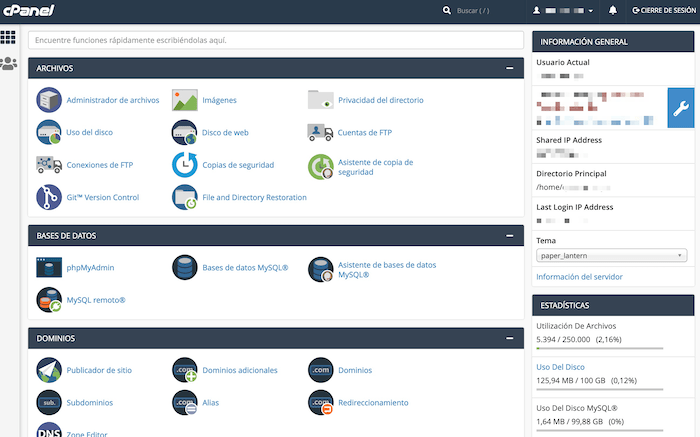Click the Uso Del Disco progress bar
This screenshot has width=700, height=437.
[600, 389]
